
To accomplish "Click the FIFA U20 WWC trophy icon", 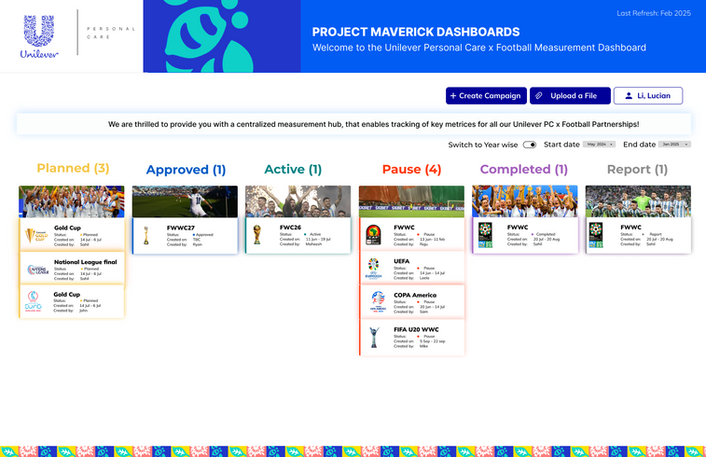I will coord(374,337).
